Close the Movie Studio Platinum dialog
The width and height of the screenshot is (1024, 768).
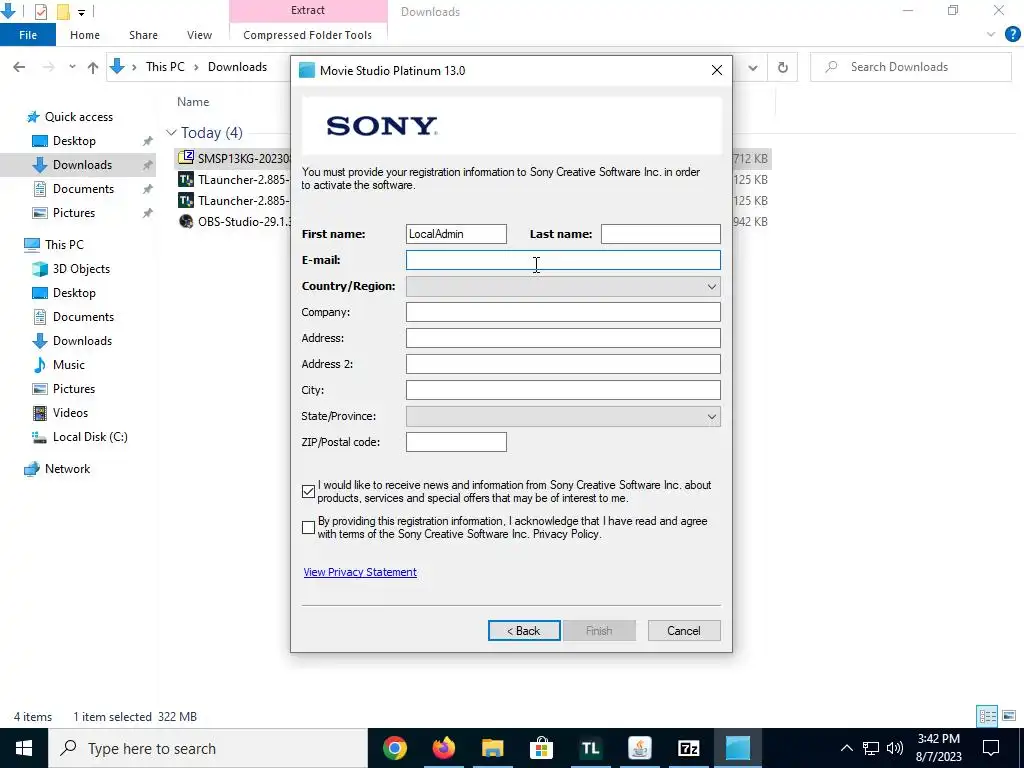coord(716,70)
